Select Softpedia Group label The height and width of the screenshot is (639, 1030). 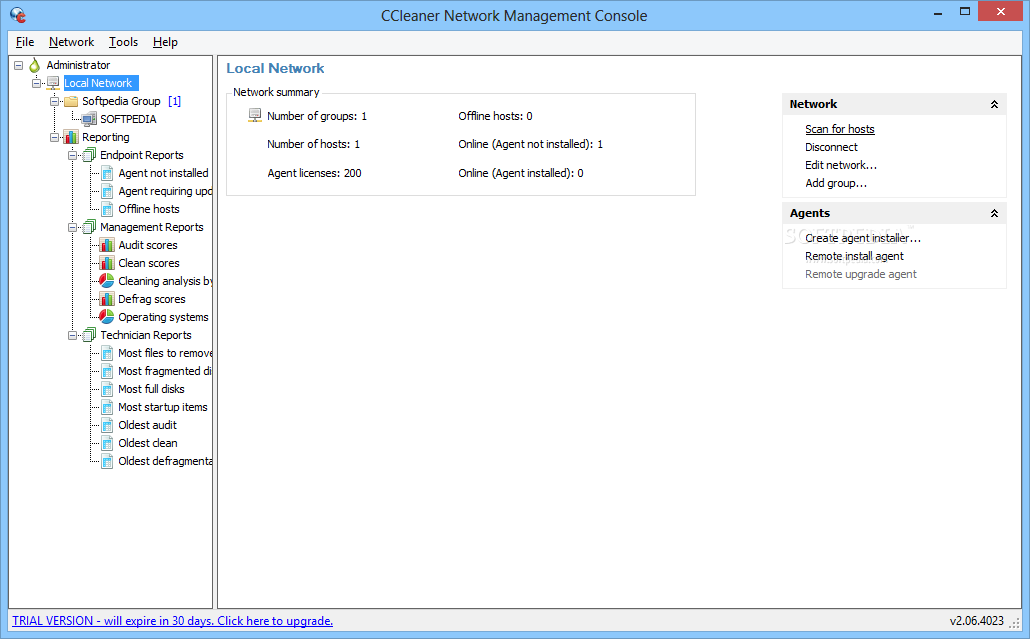[x=121, y=101]
